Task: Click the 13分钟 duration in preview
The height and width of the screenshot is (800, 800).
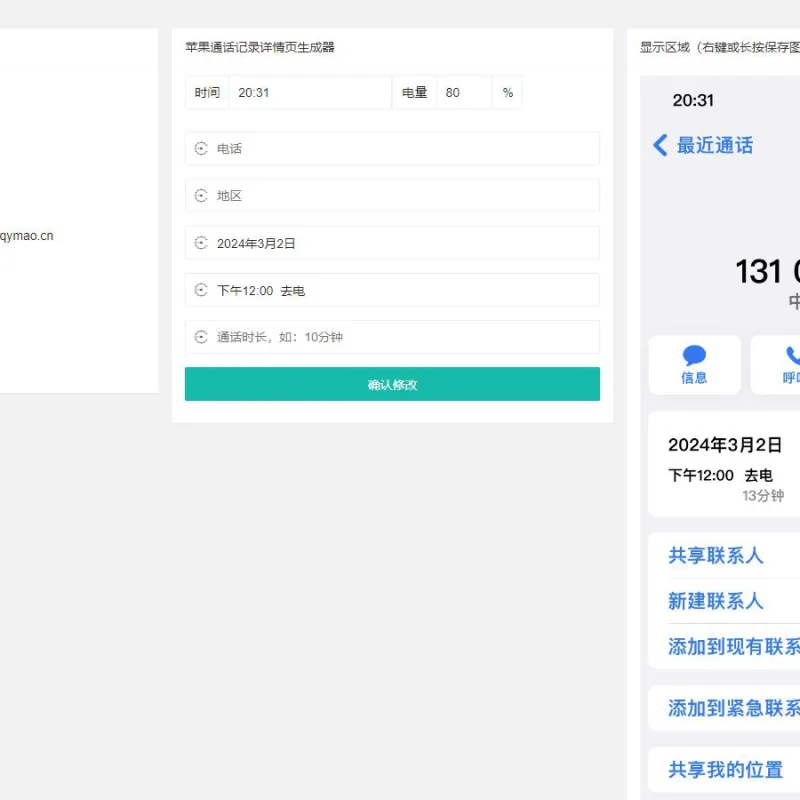Action: pyautogui.click(x=763, y=495)
